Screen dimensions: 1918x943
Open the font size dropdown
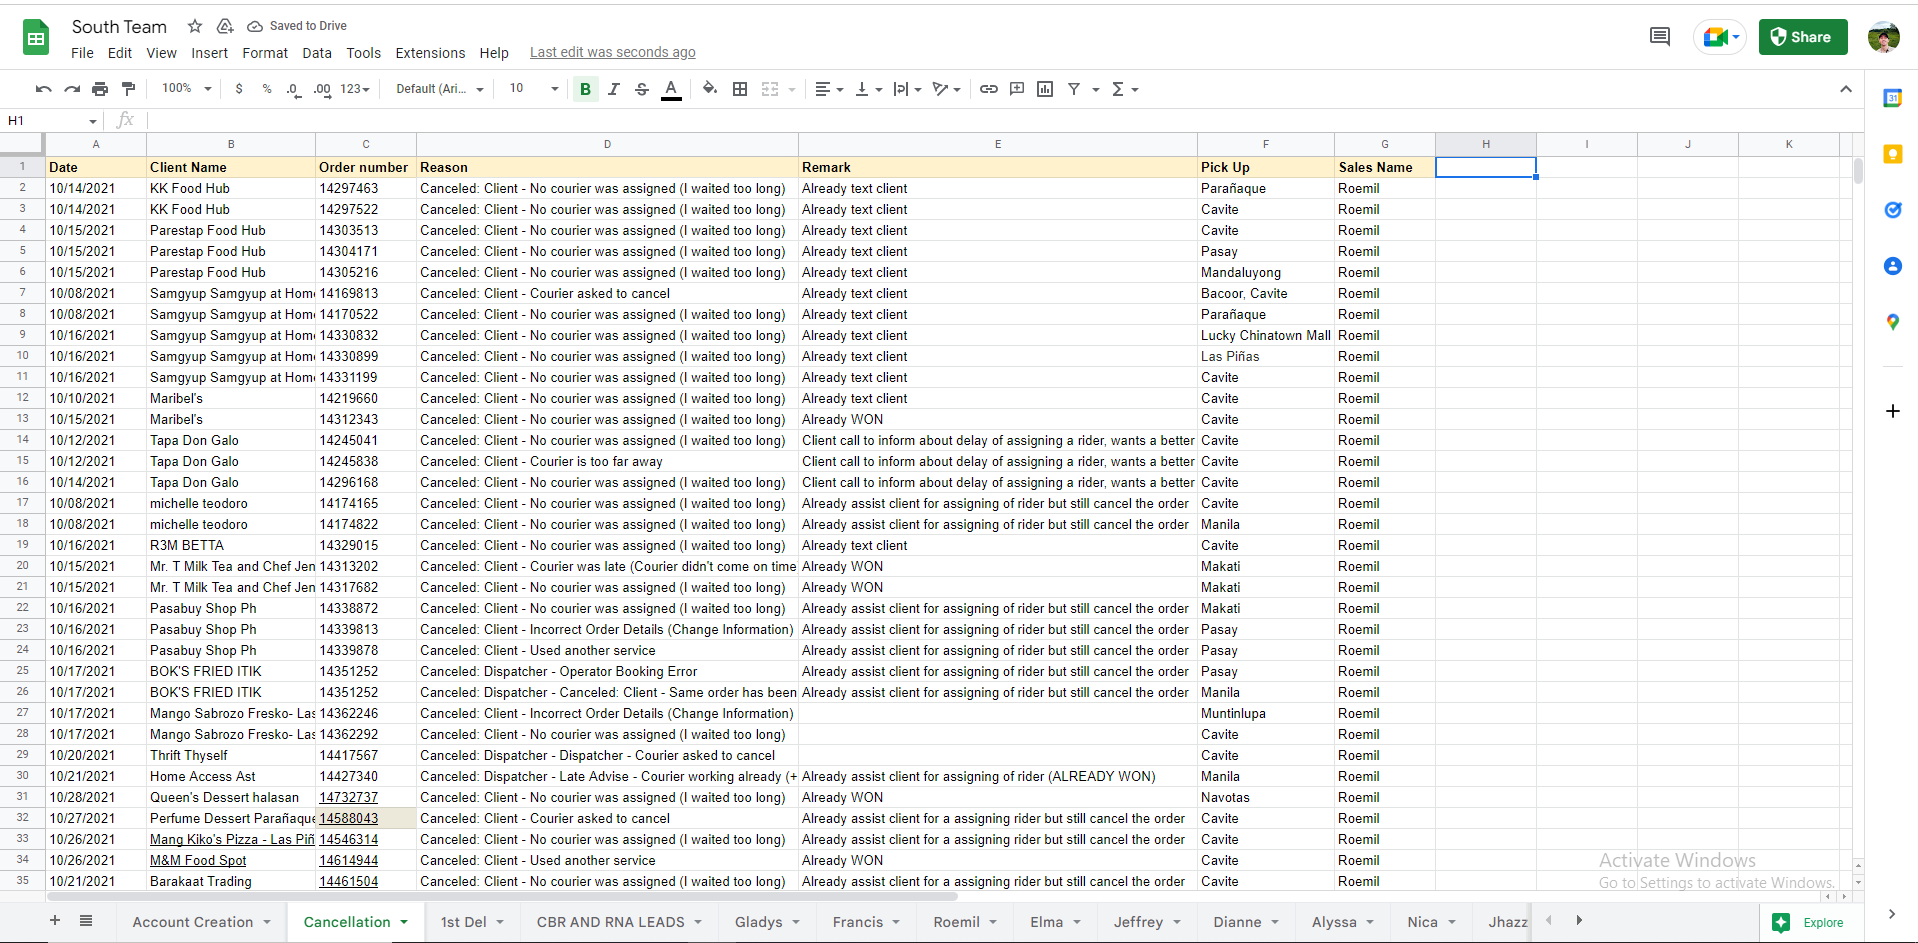click(x=534, y=89)
